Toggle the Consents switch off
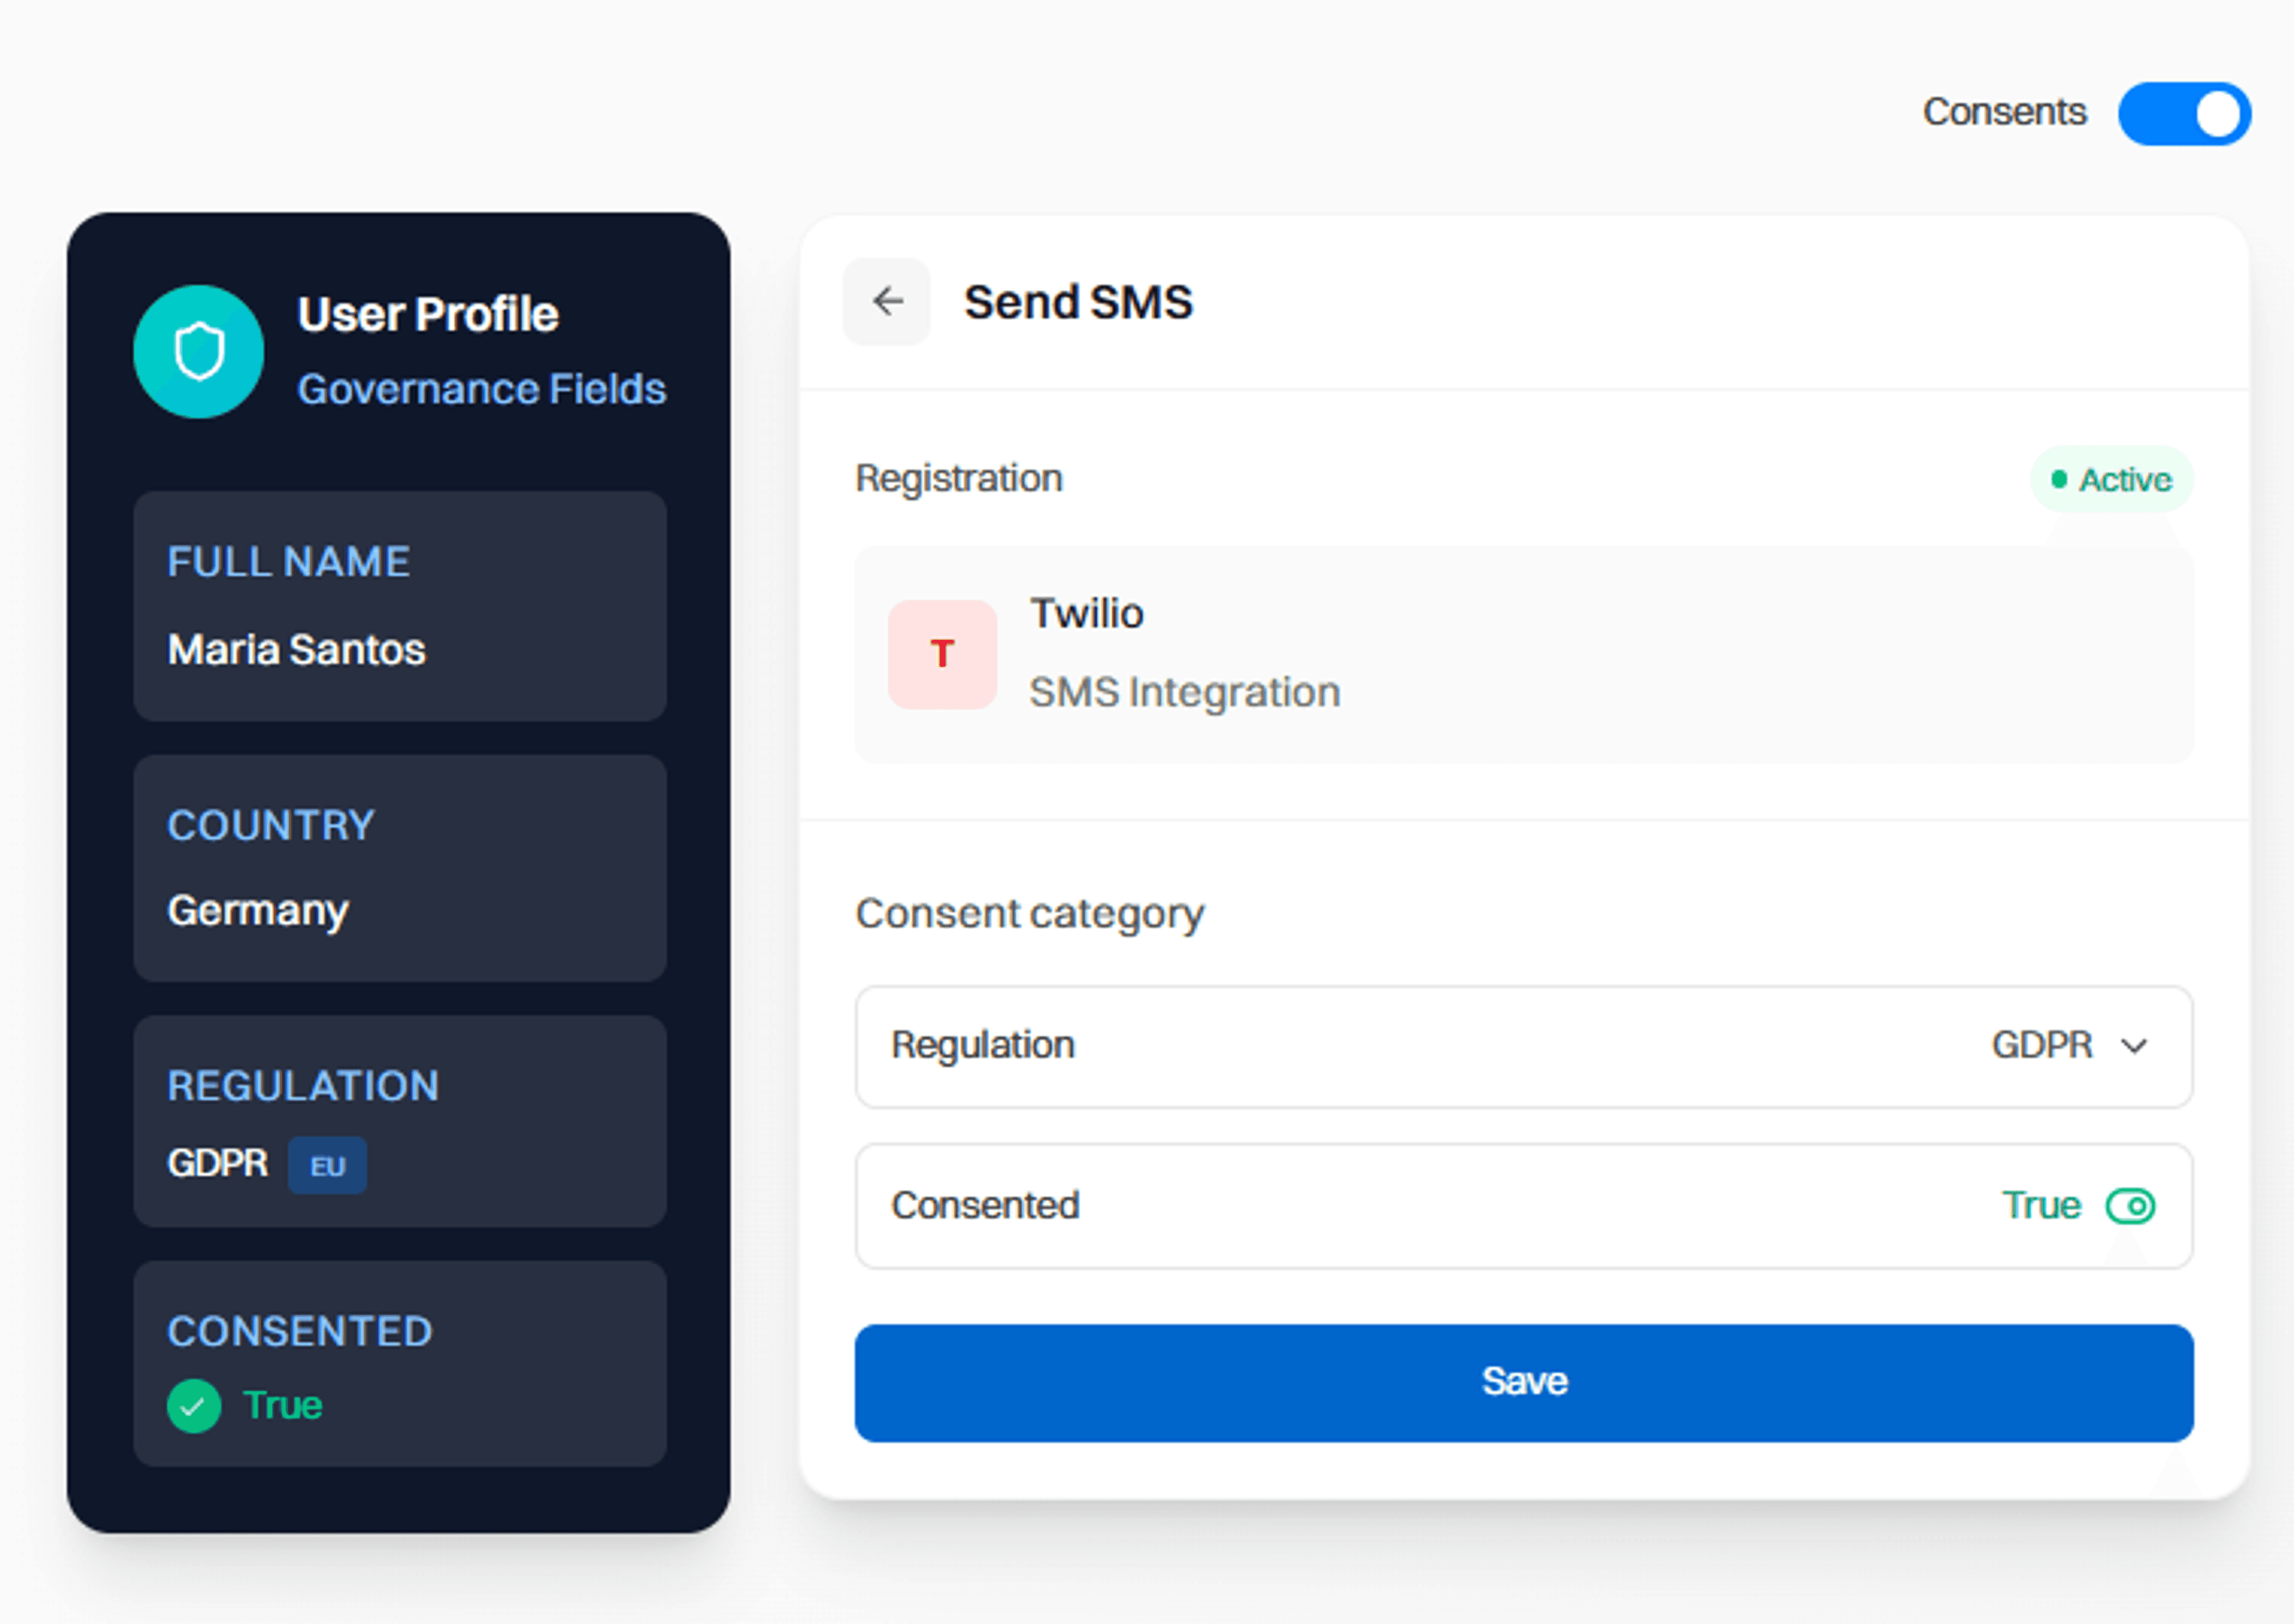The width and height of the screenshot is (2294, 1624). tap(2184, 113)
